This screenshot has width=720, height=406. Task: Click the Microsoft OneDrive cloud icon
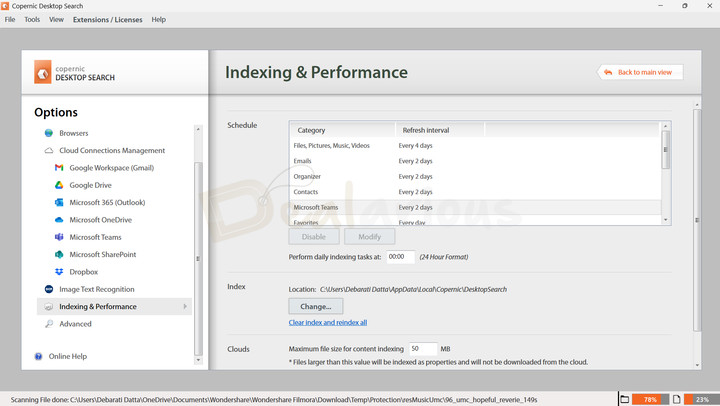(59, 220)
